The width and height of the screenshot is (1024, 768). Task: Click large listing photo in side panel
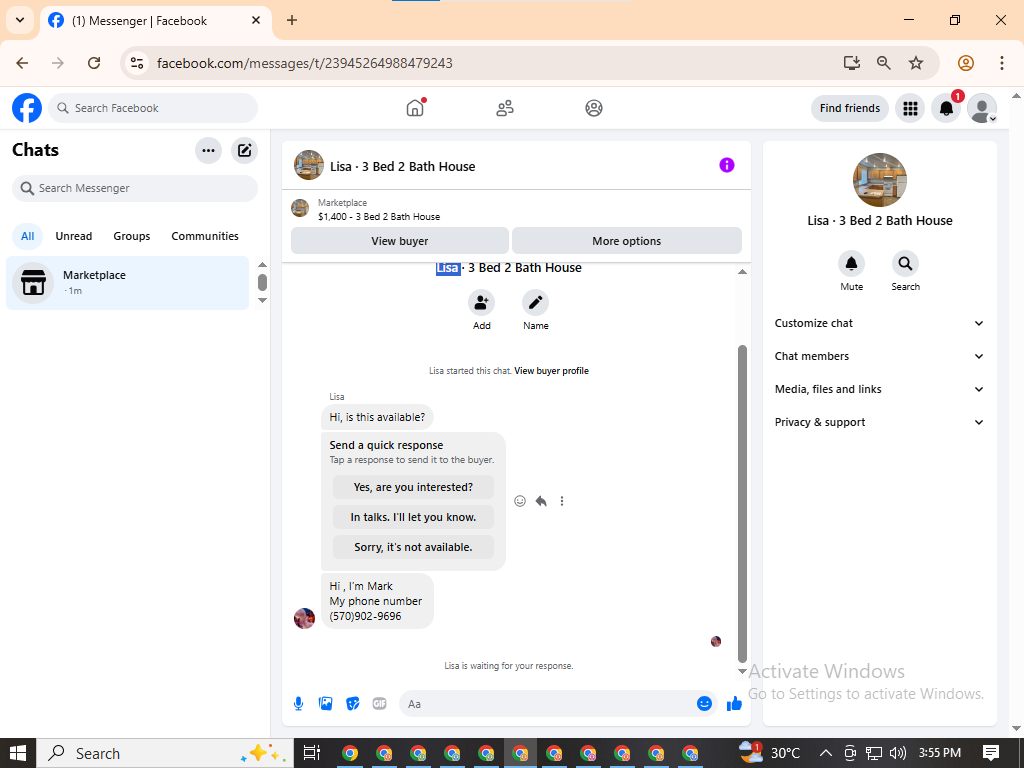point(880,180)
